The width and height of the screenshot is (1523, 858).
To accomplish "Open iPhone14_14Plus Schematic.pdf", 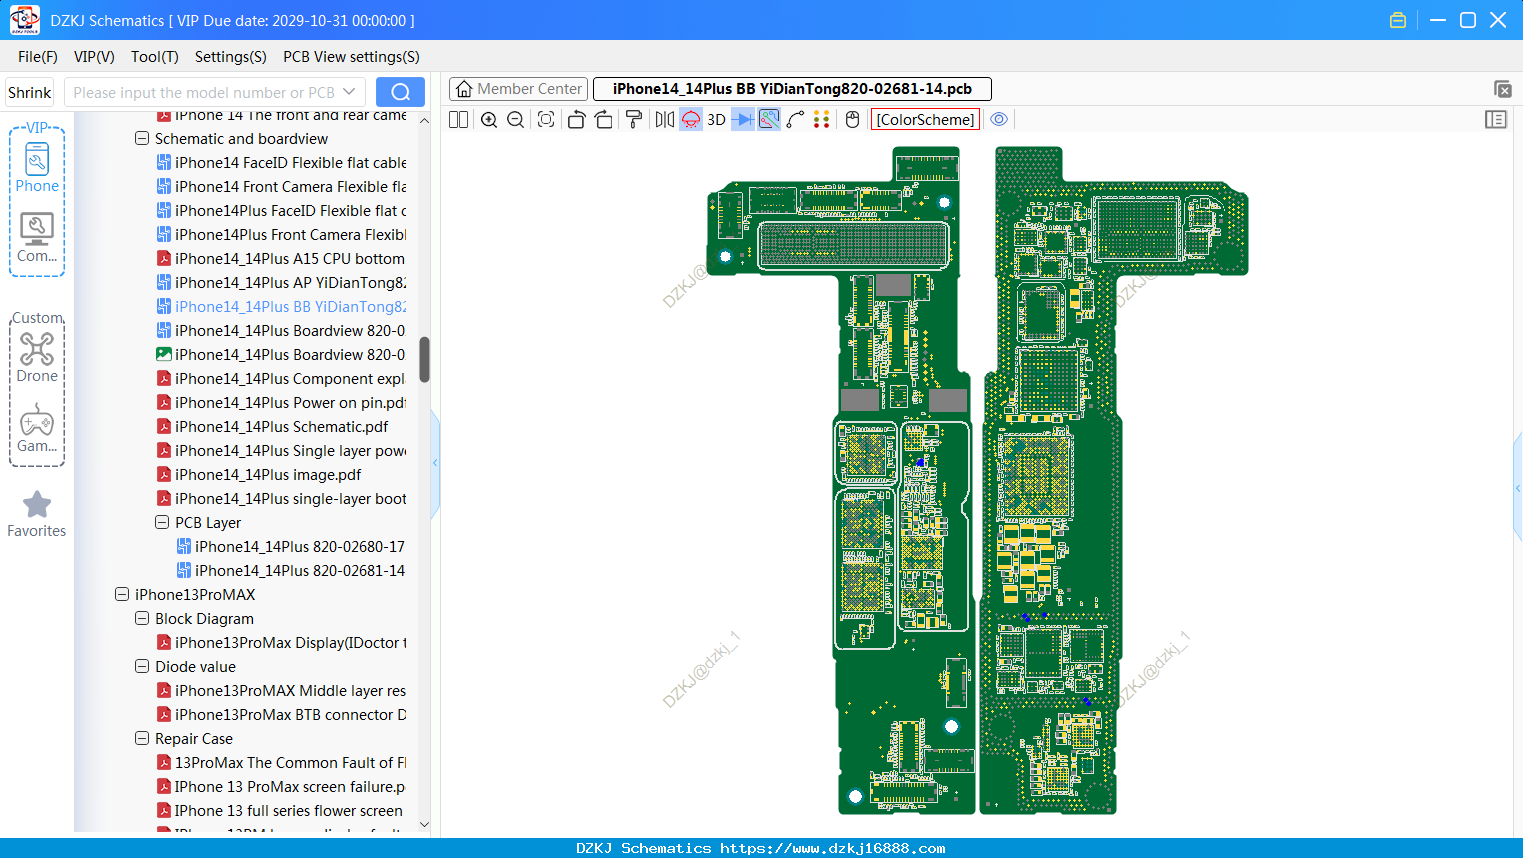I will 272,427.
